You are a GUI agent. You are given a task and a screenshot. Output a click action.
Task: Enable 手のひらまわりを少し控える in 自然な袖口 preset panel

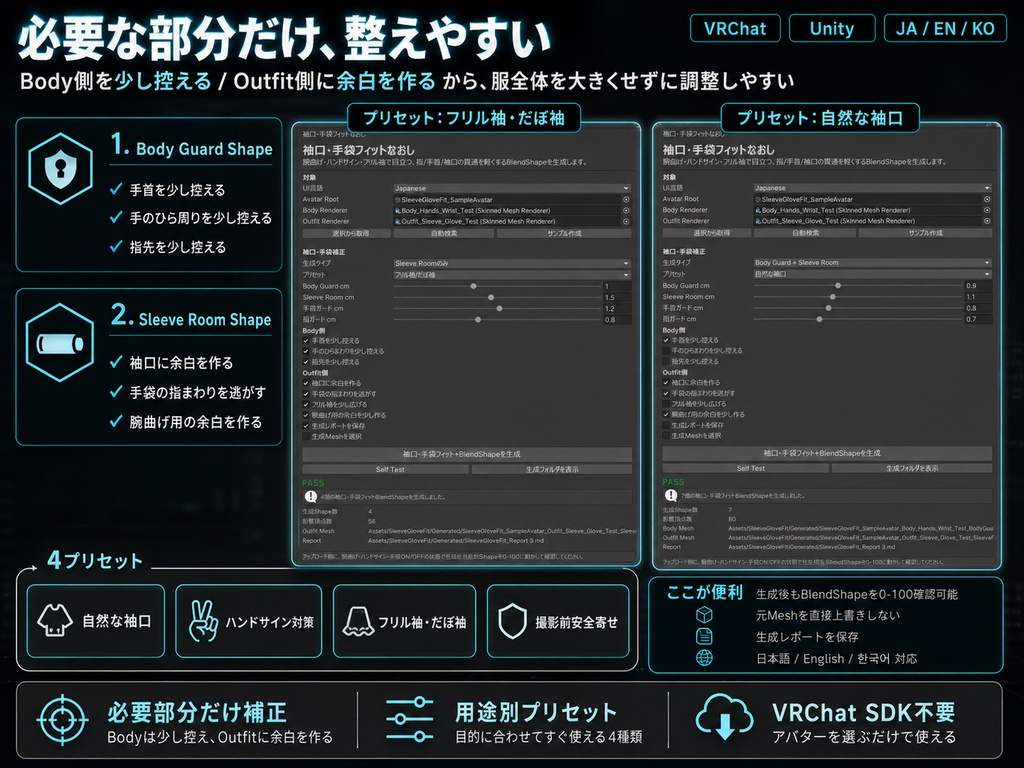666,350
